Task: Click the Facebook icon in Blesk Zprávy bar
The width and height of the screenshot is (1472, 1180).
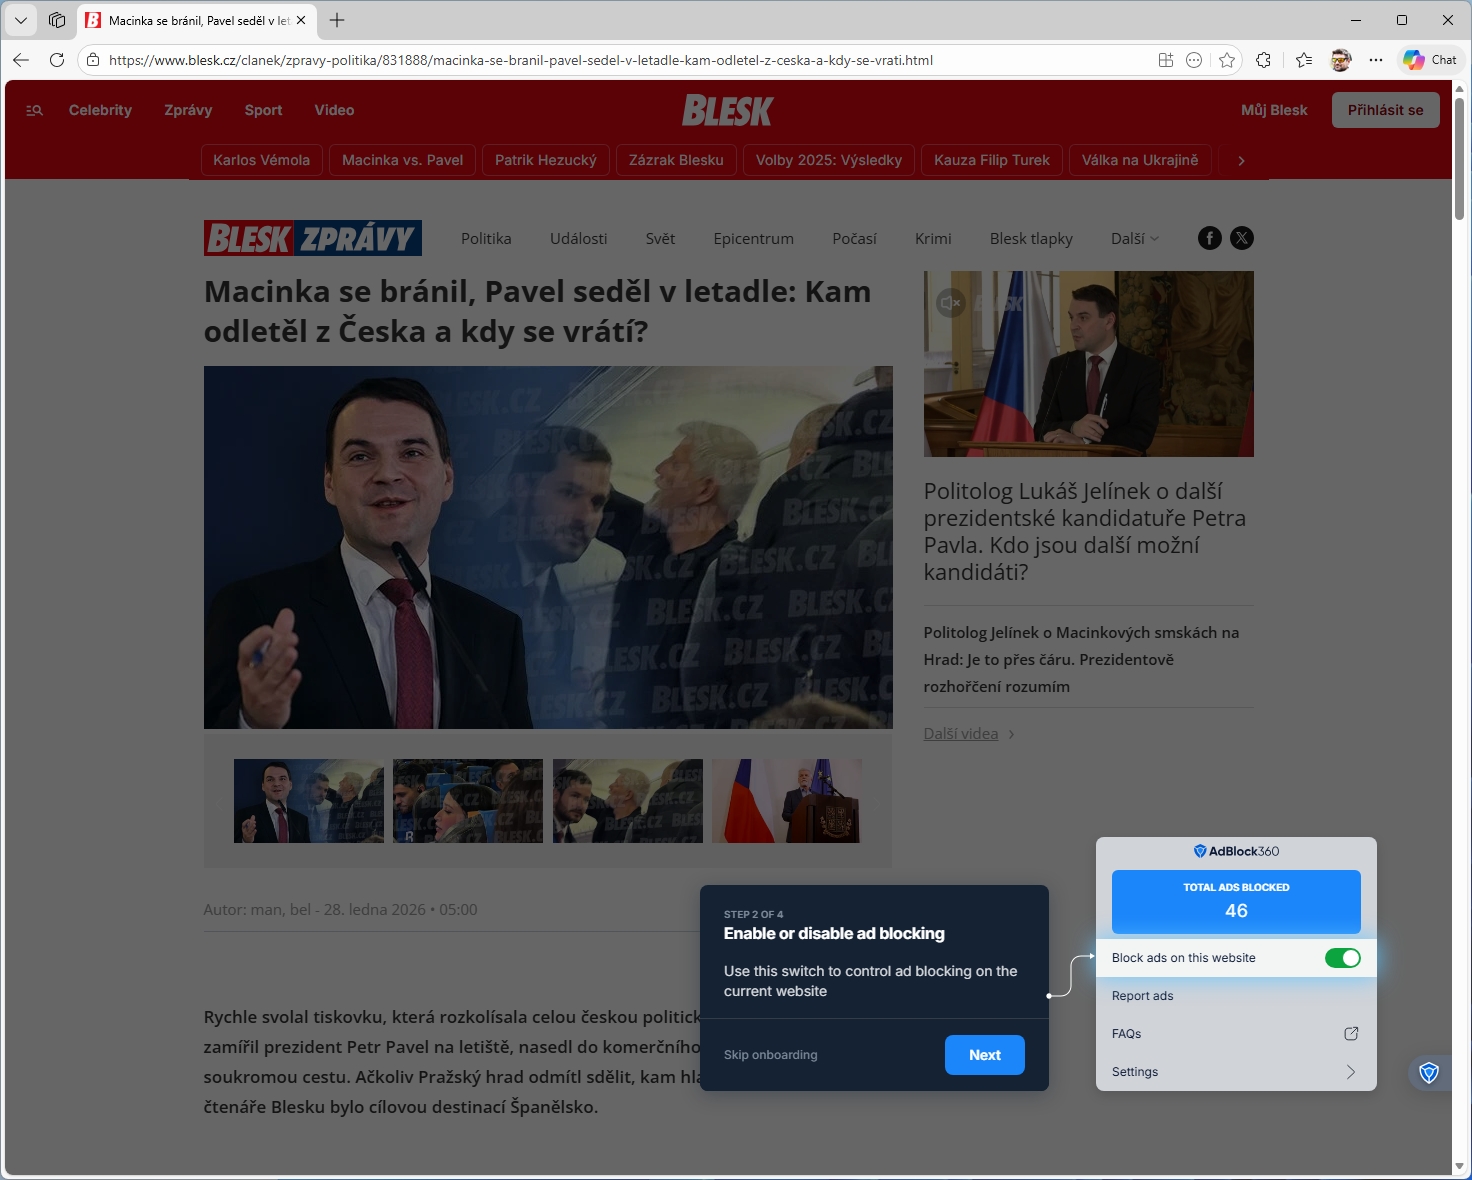Action: 1210,238
